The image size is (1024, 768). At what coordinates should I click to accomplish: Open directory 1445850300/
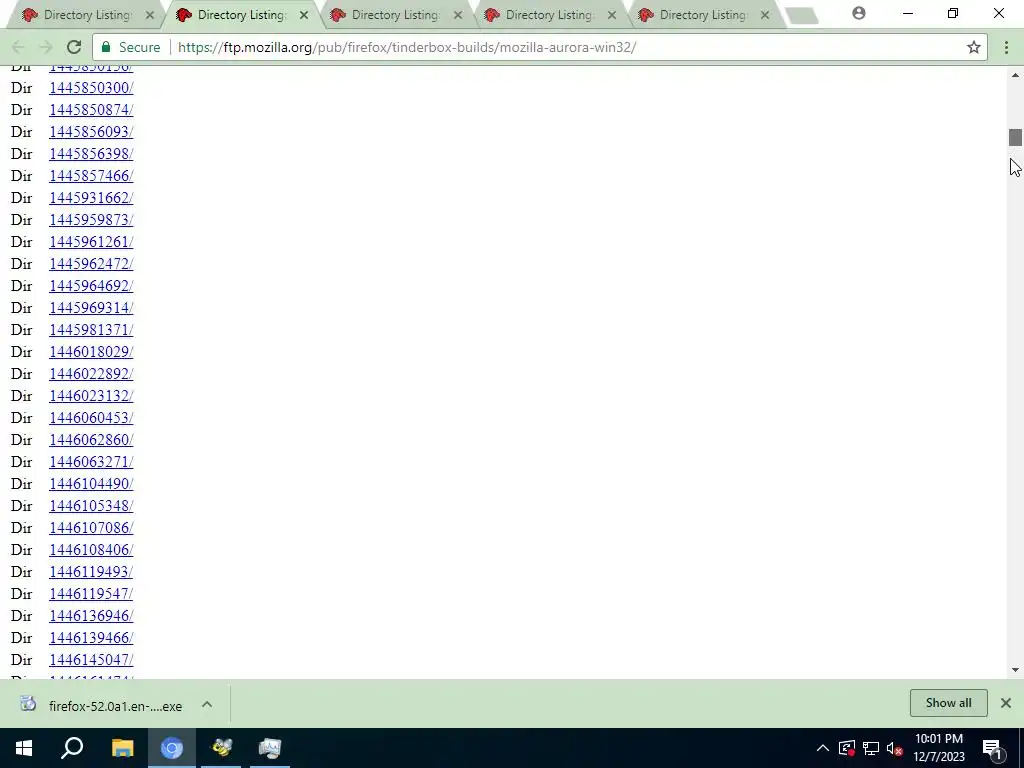tap(91, 88)
